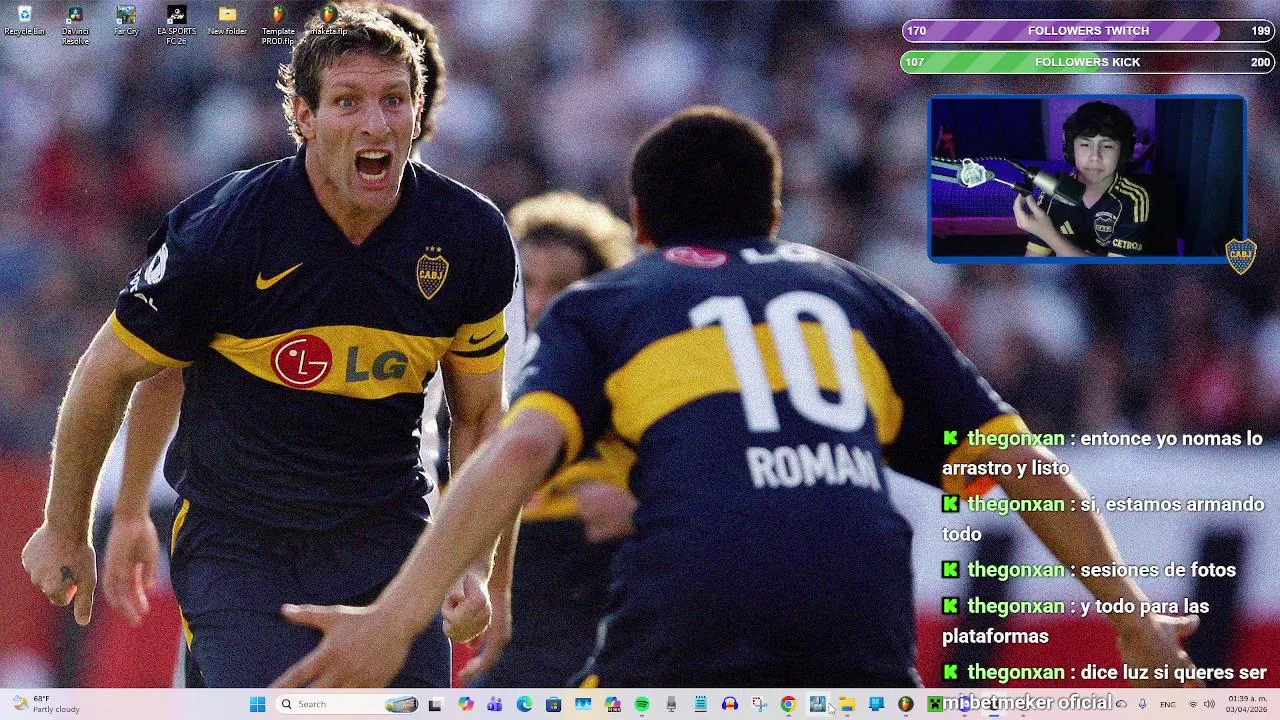Click chat message "sesiones de fotos"

1158,570
